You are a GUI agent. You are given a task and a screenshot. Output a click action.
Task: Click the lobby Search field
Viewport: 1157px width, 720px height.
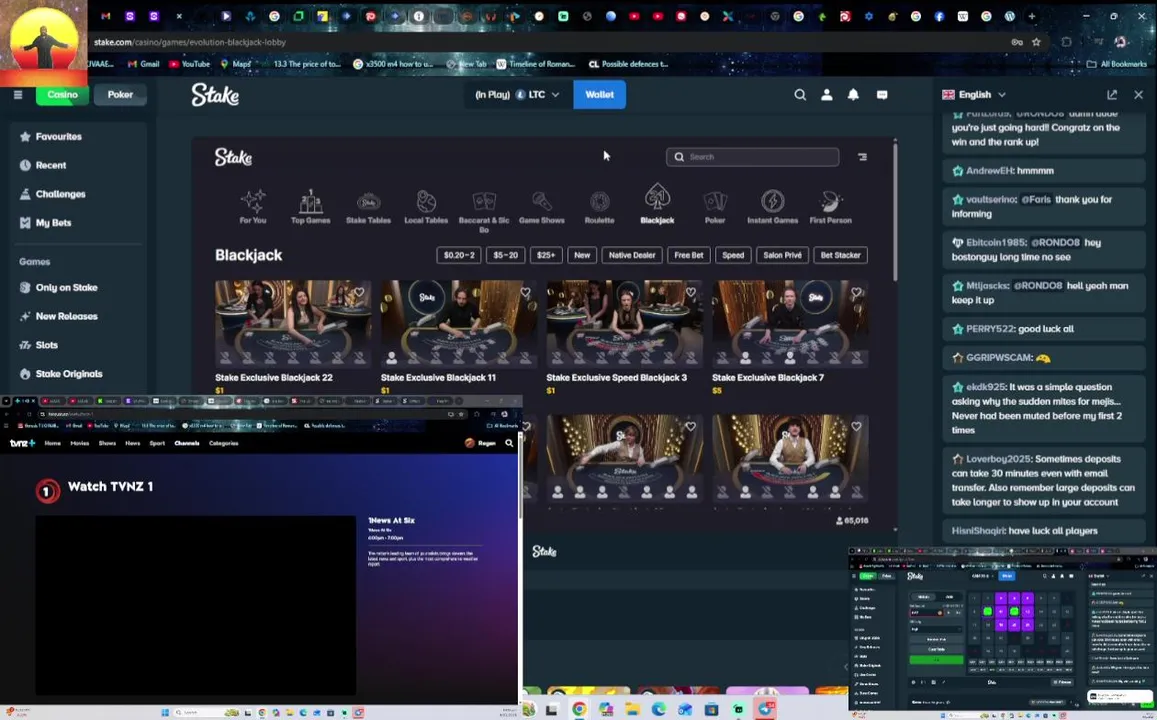pyautogui.click(x=753, y=157)
